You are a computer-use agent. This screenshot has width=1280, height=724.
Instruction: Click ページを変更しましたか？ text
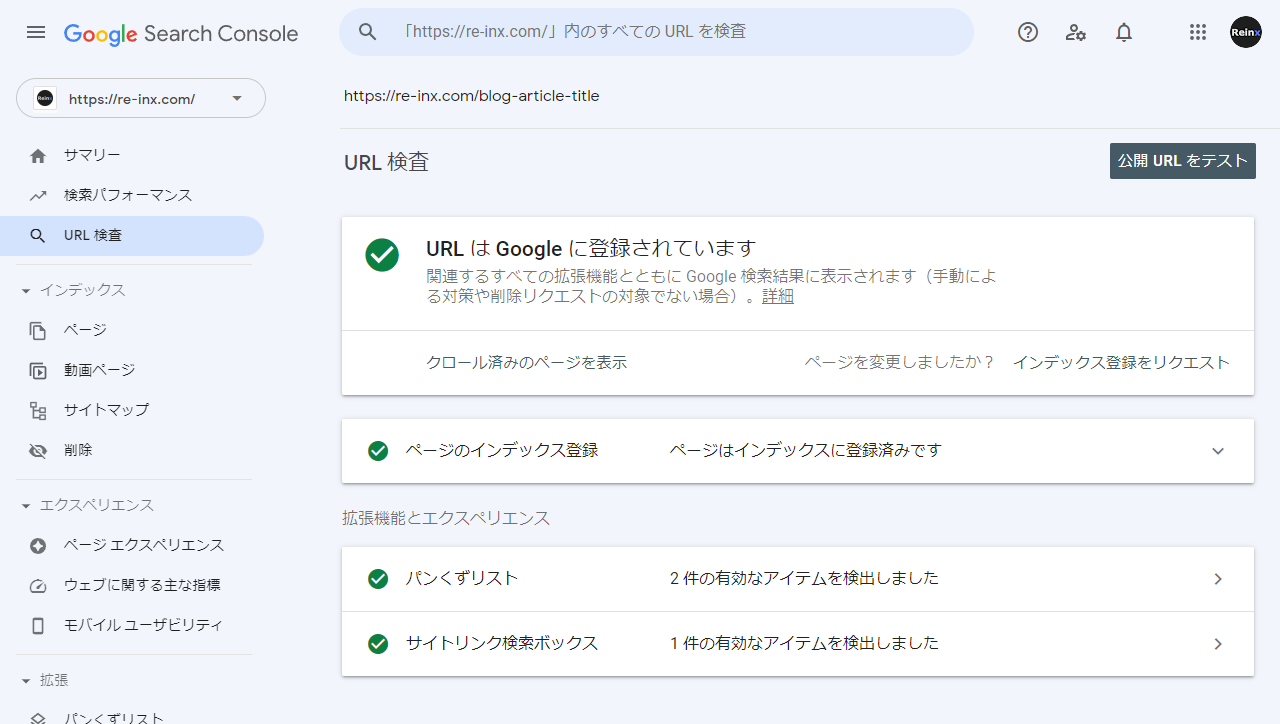pyautogui.click(x=900, y=363)
